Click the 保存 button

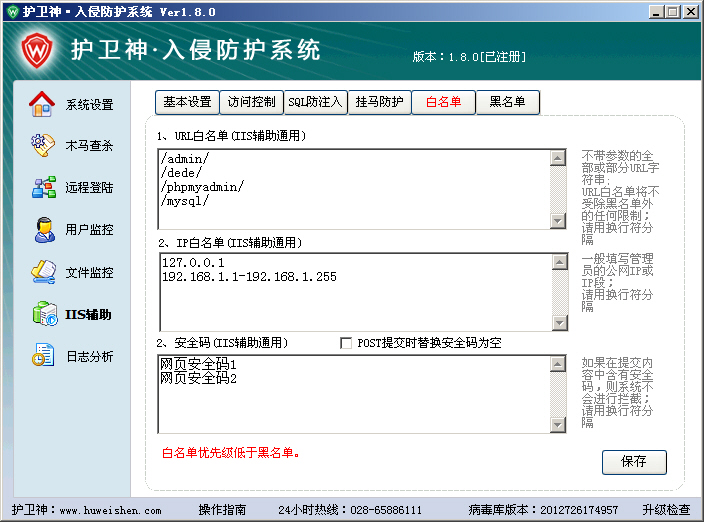(634, 462)
